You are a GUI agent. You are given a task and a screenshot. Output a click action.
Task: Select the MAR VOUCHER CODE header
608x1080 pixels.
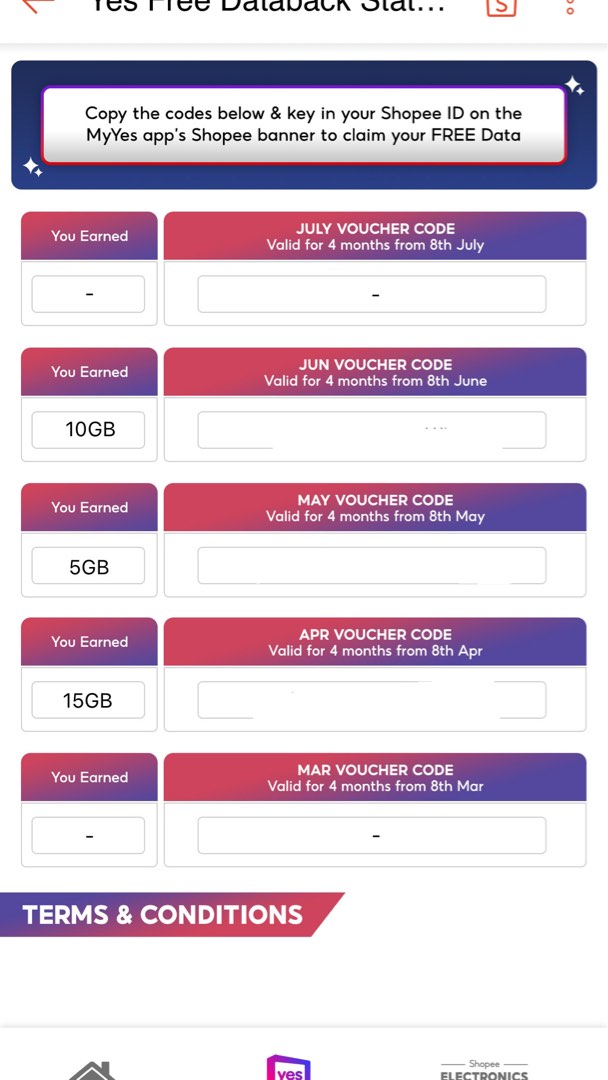[x=375, y=777]
